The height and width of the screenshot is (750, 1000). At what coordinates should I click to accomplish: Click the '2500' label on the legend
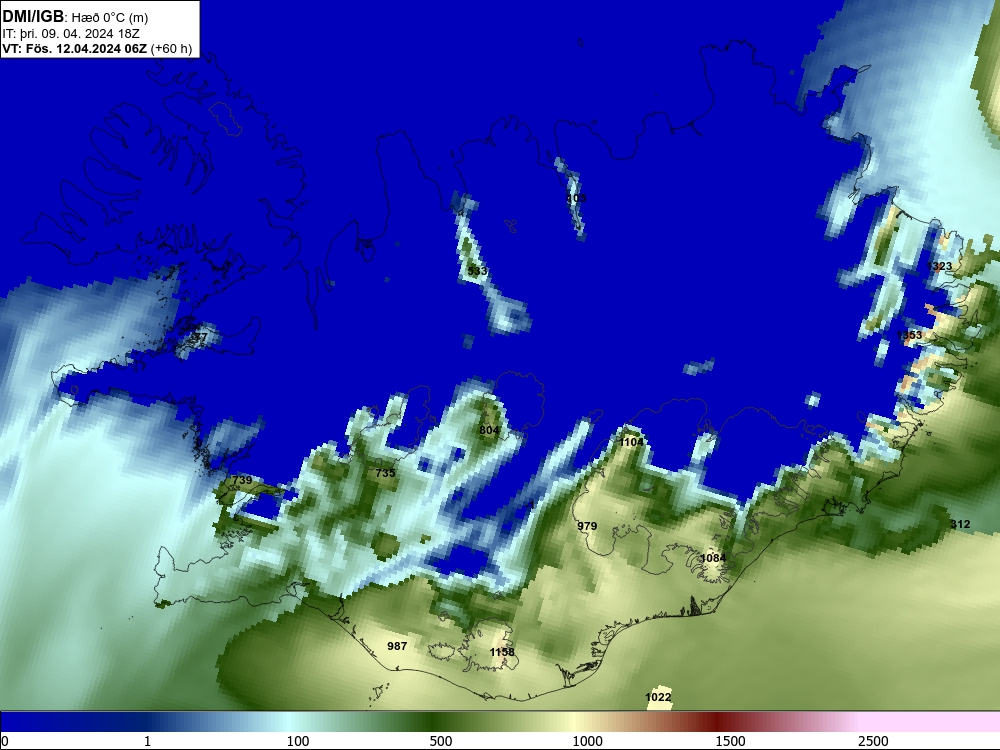click(873, 741)
